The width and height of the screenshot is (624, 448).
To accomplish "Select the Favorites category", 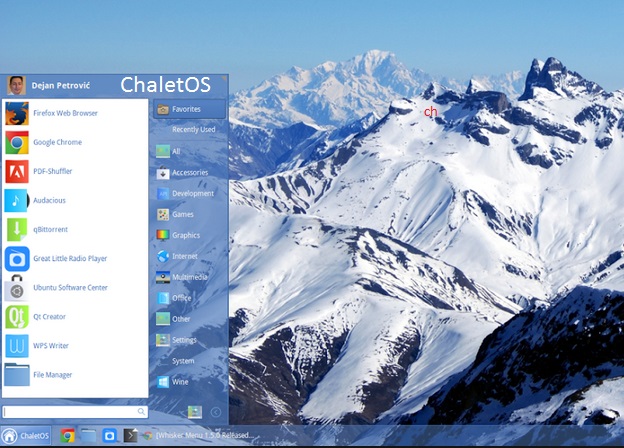I will (189, 109).
